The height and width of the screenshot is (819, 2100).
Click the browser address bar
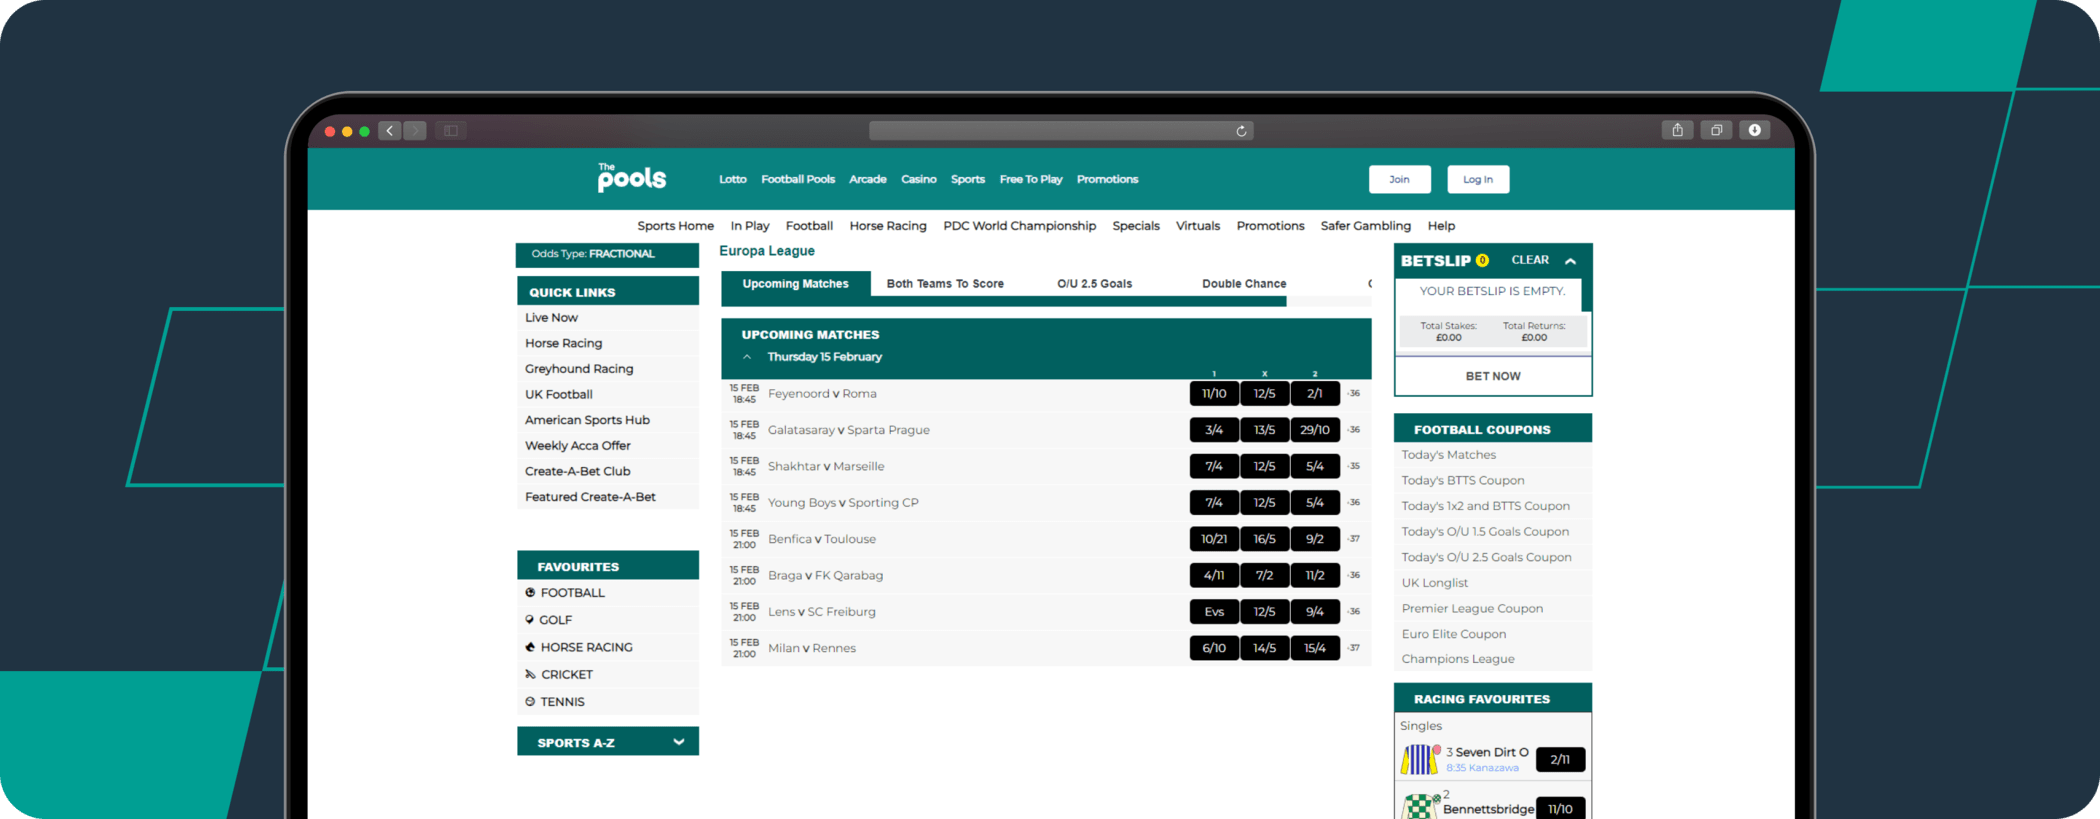[1061, 131]
